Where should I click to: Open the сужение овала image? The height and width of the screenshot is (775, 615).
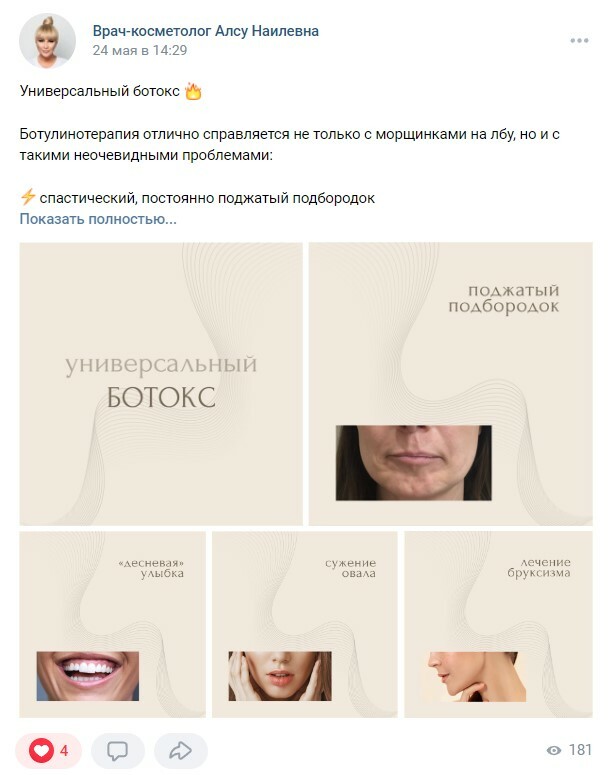305,624
